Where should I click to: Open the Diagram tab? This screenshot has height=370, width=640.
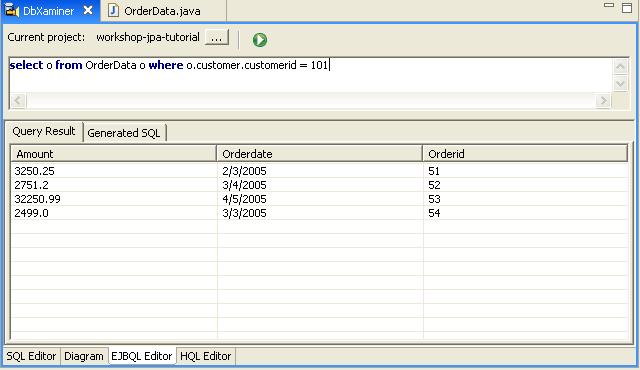[84, 356]
